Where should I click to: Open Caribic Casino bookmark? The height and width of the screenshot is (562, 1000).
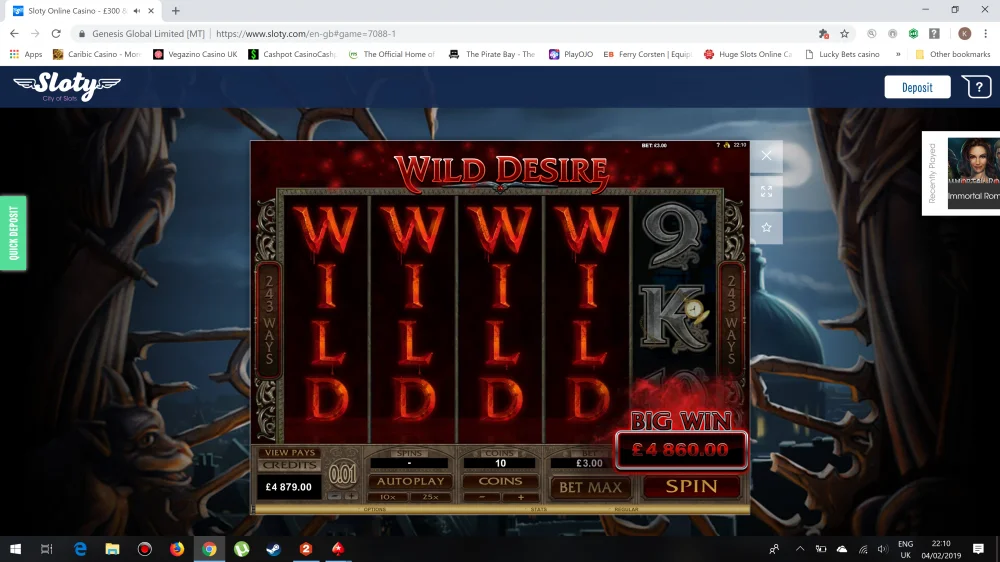click(96, 54)
